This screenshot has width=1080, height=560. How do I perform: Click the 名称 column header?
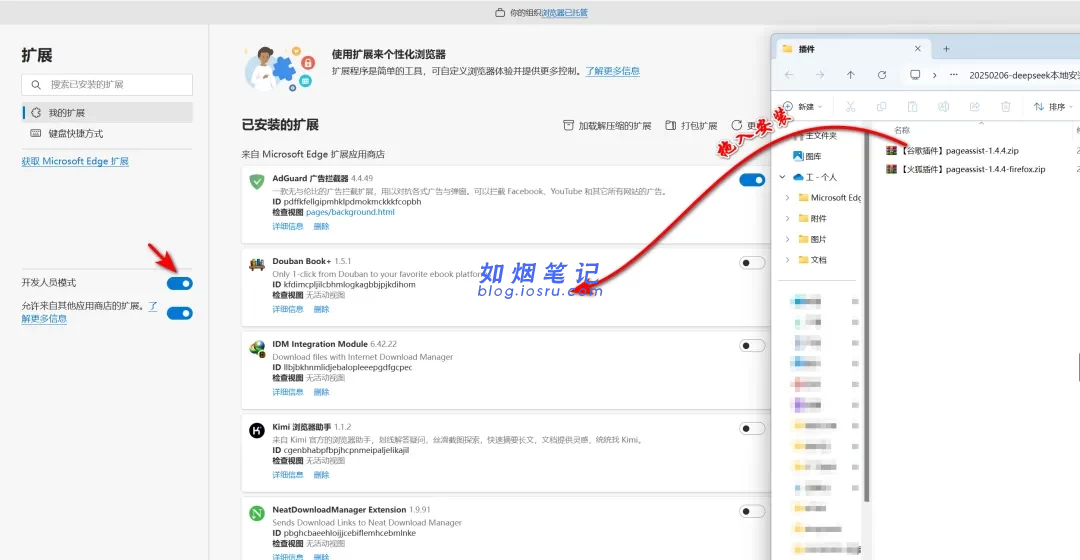902,130
